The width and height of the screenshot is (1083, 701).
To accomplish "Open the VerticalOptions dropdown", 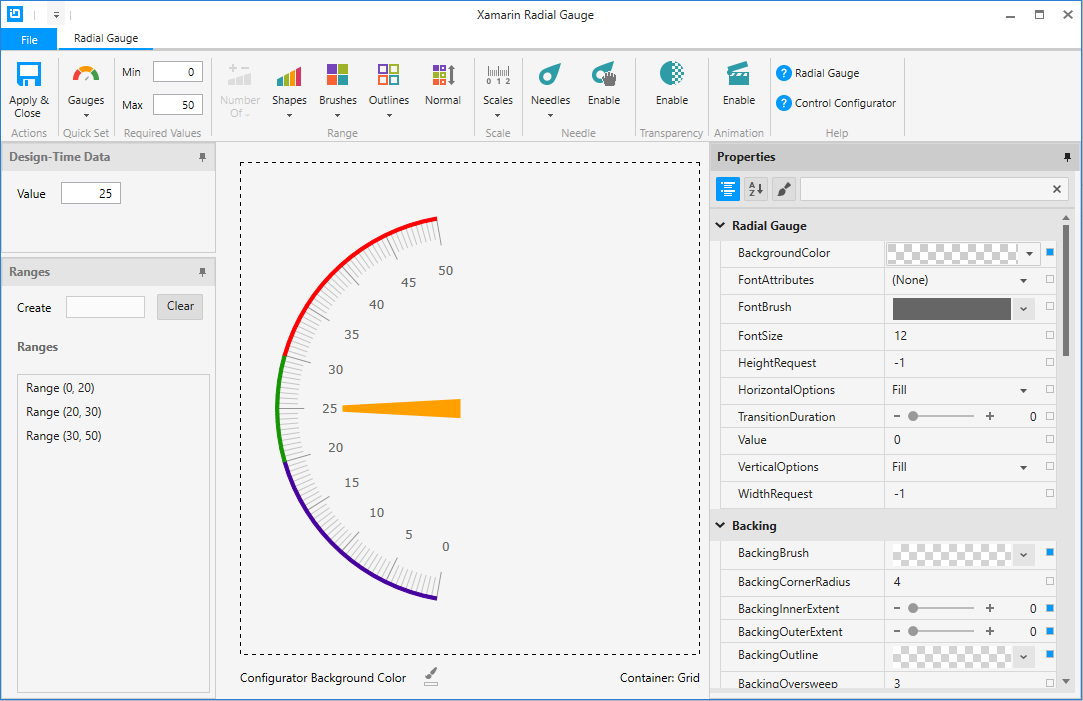I will (x=1024, y=468).
